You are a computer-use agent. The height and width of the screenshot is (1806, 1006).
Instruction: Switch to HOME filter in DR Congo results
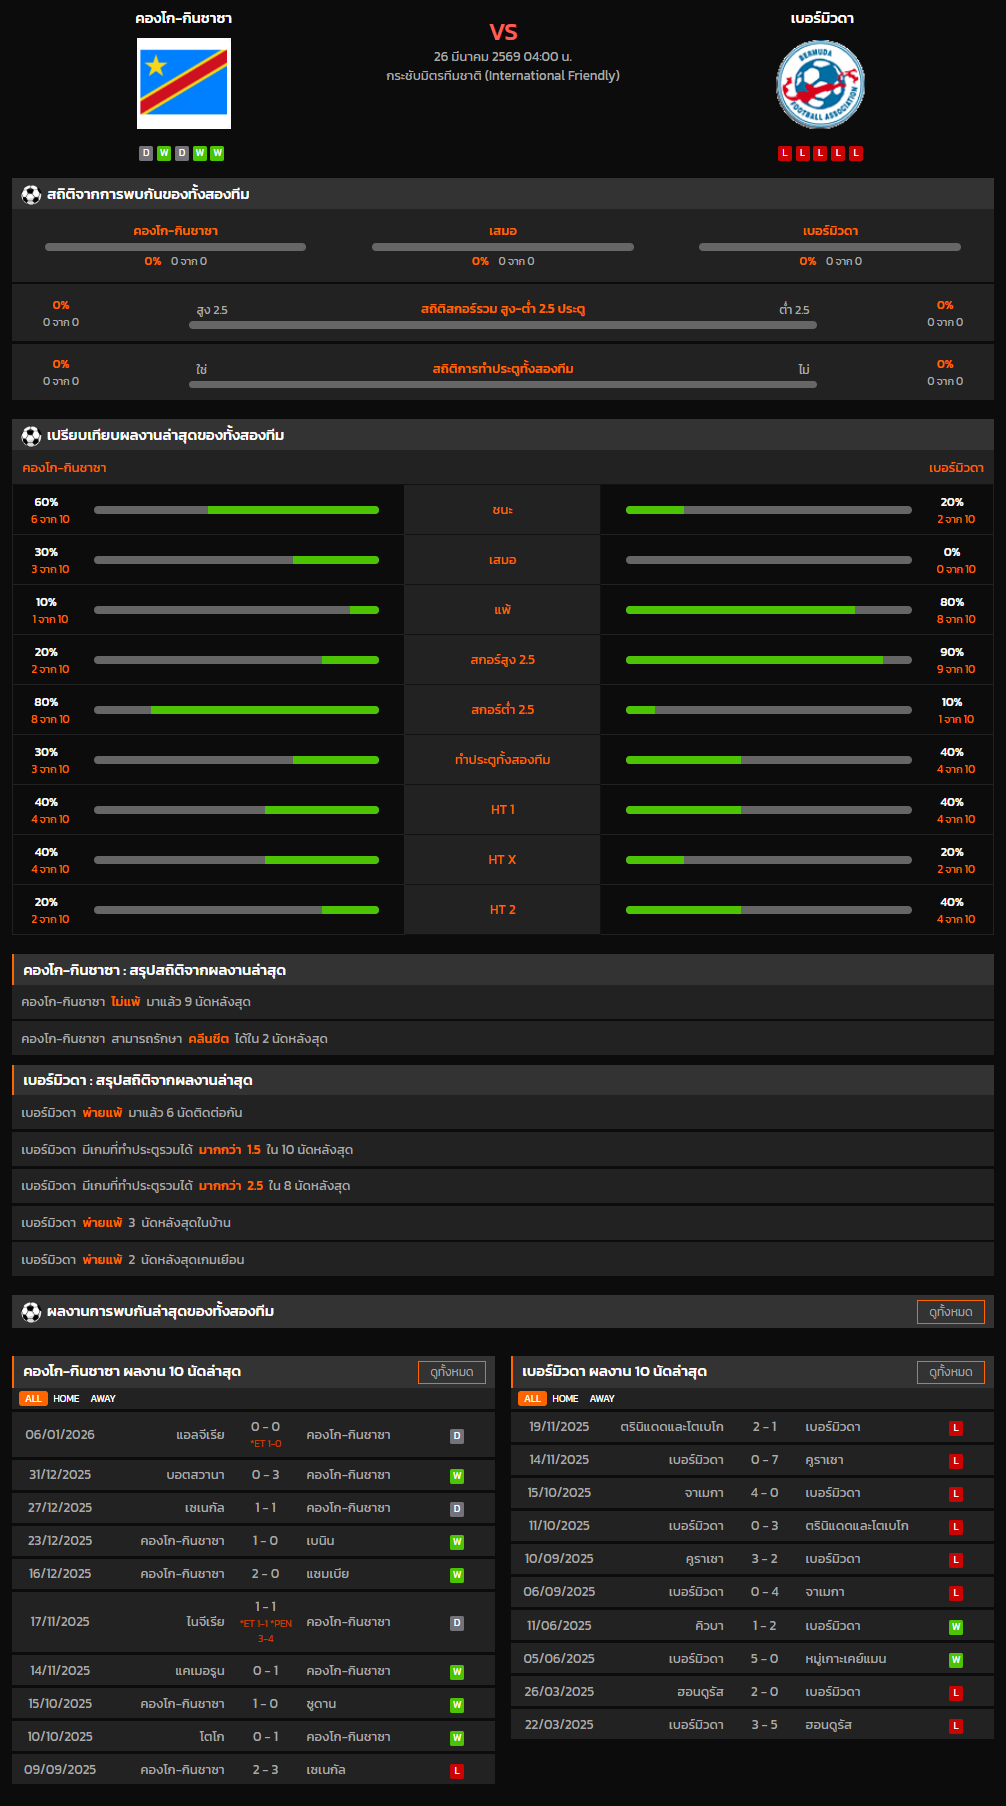pyautogui.click(x=66, y=1399)
